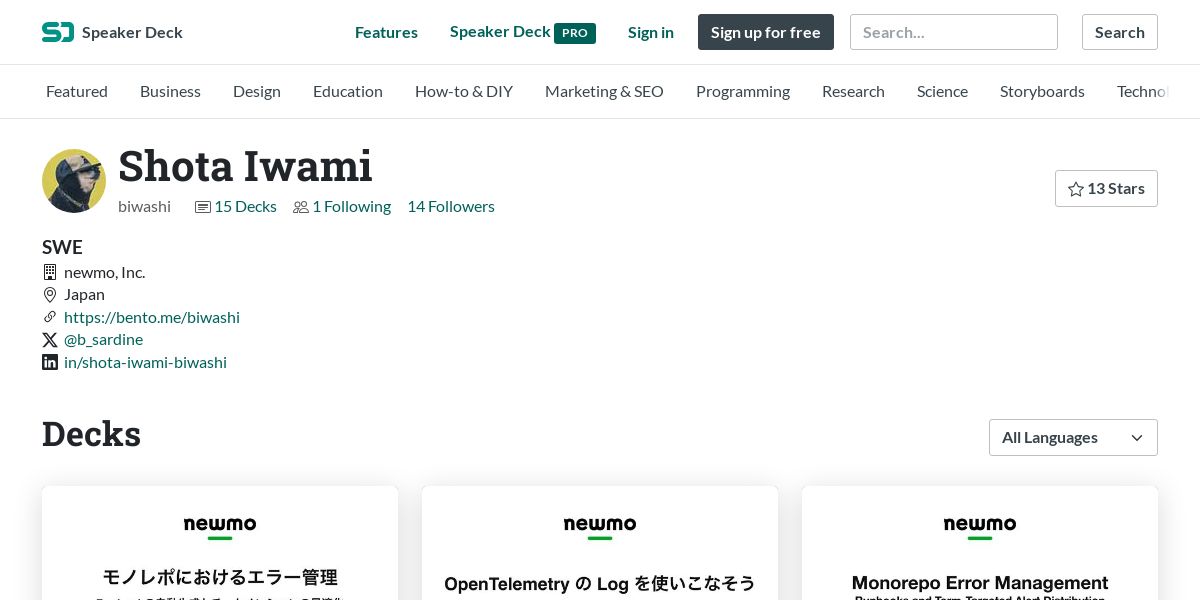Click the newmo, Inc. company text
Screen dimensions: 1200x600
[104, 272]
